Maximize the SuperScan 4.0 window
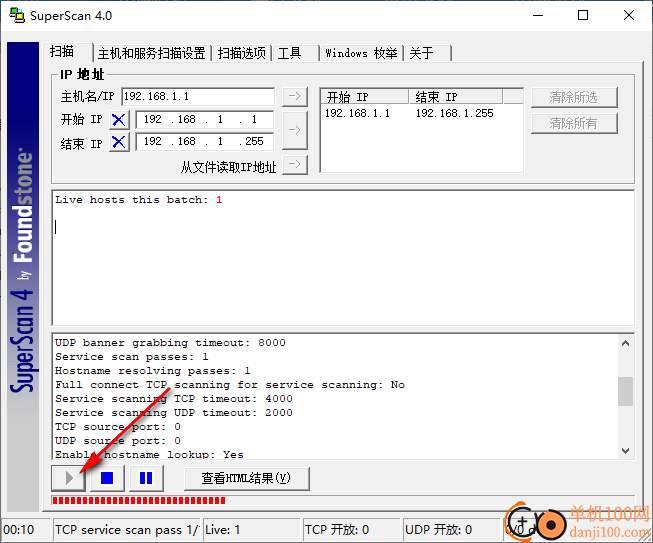The image size is (653, 543). 583,15
